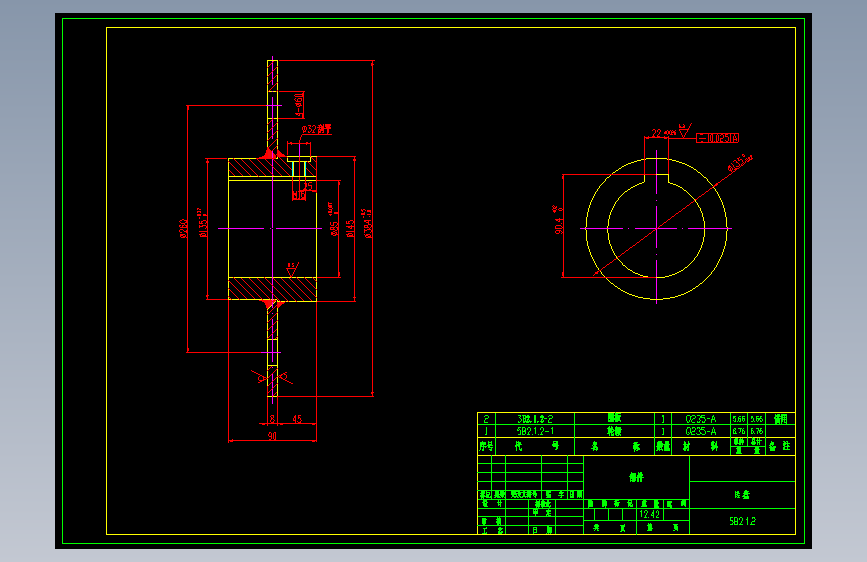Select the φ260 diameter dimension
The height and width of the screenshot is (562, 867).
click(x=183, y=228)
